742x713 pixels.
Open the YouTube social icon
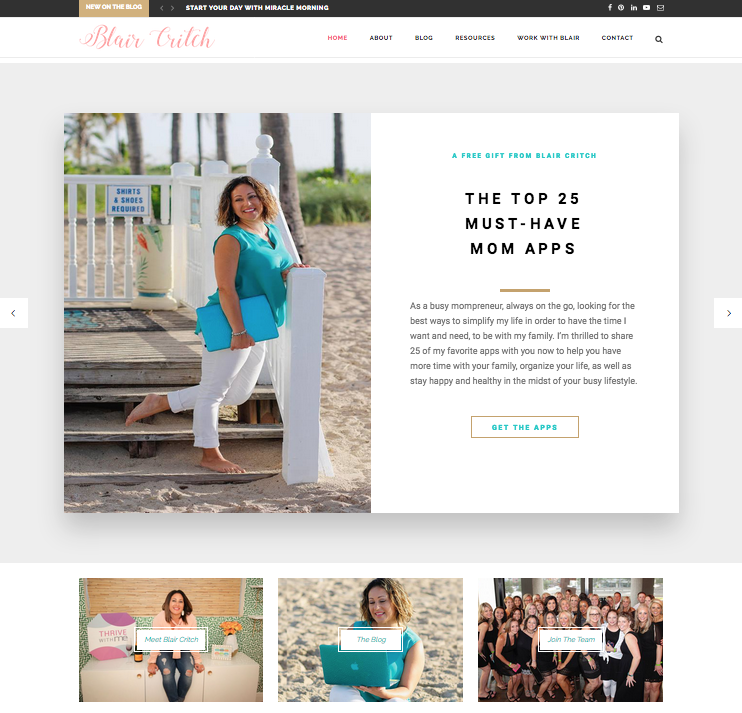point(646,8)
